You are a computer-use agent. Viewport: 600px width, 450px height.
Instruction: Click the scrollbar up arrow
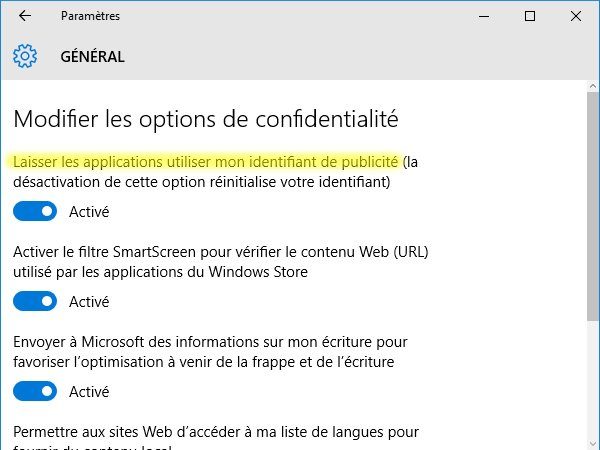coord(593,86)
